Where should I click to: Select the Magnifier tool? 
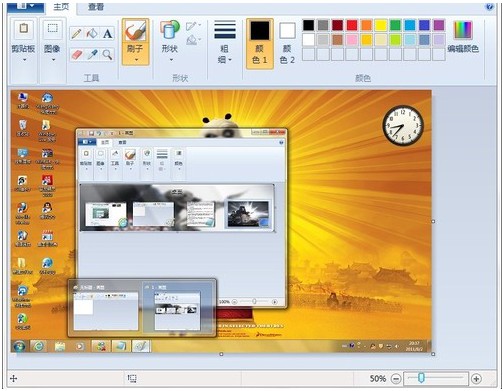tap(107, 54)
